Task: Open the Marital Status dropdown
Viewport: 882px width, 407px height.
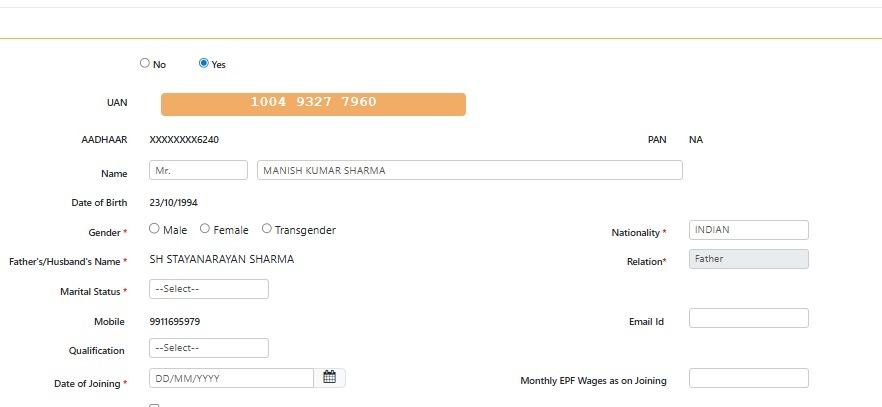Action: click(x=209, y=289)
